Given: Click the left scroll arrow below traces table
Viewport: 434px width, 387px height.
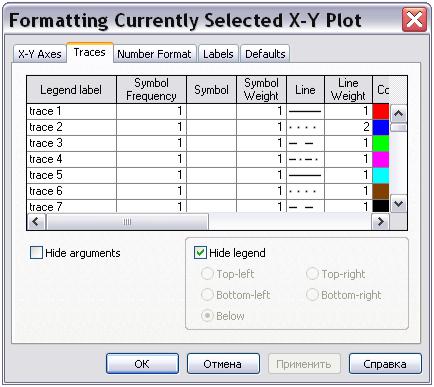Looking at the screenshot, I should click(x=36, y=221).
